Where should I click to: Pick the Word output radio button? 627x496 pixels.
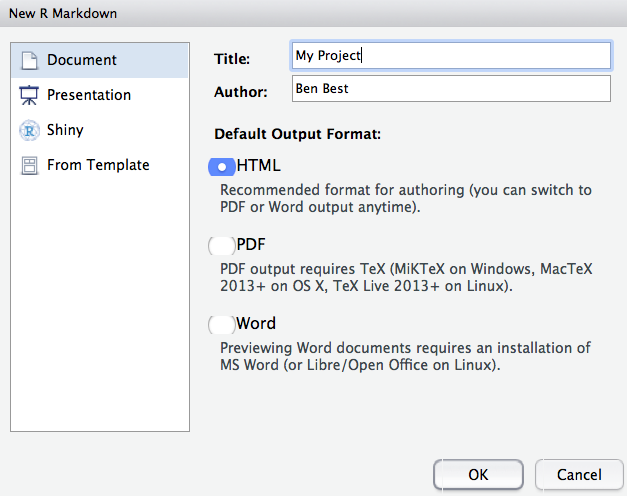(220, 324)
